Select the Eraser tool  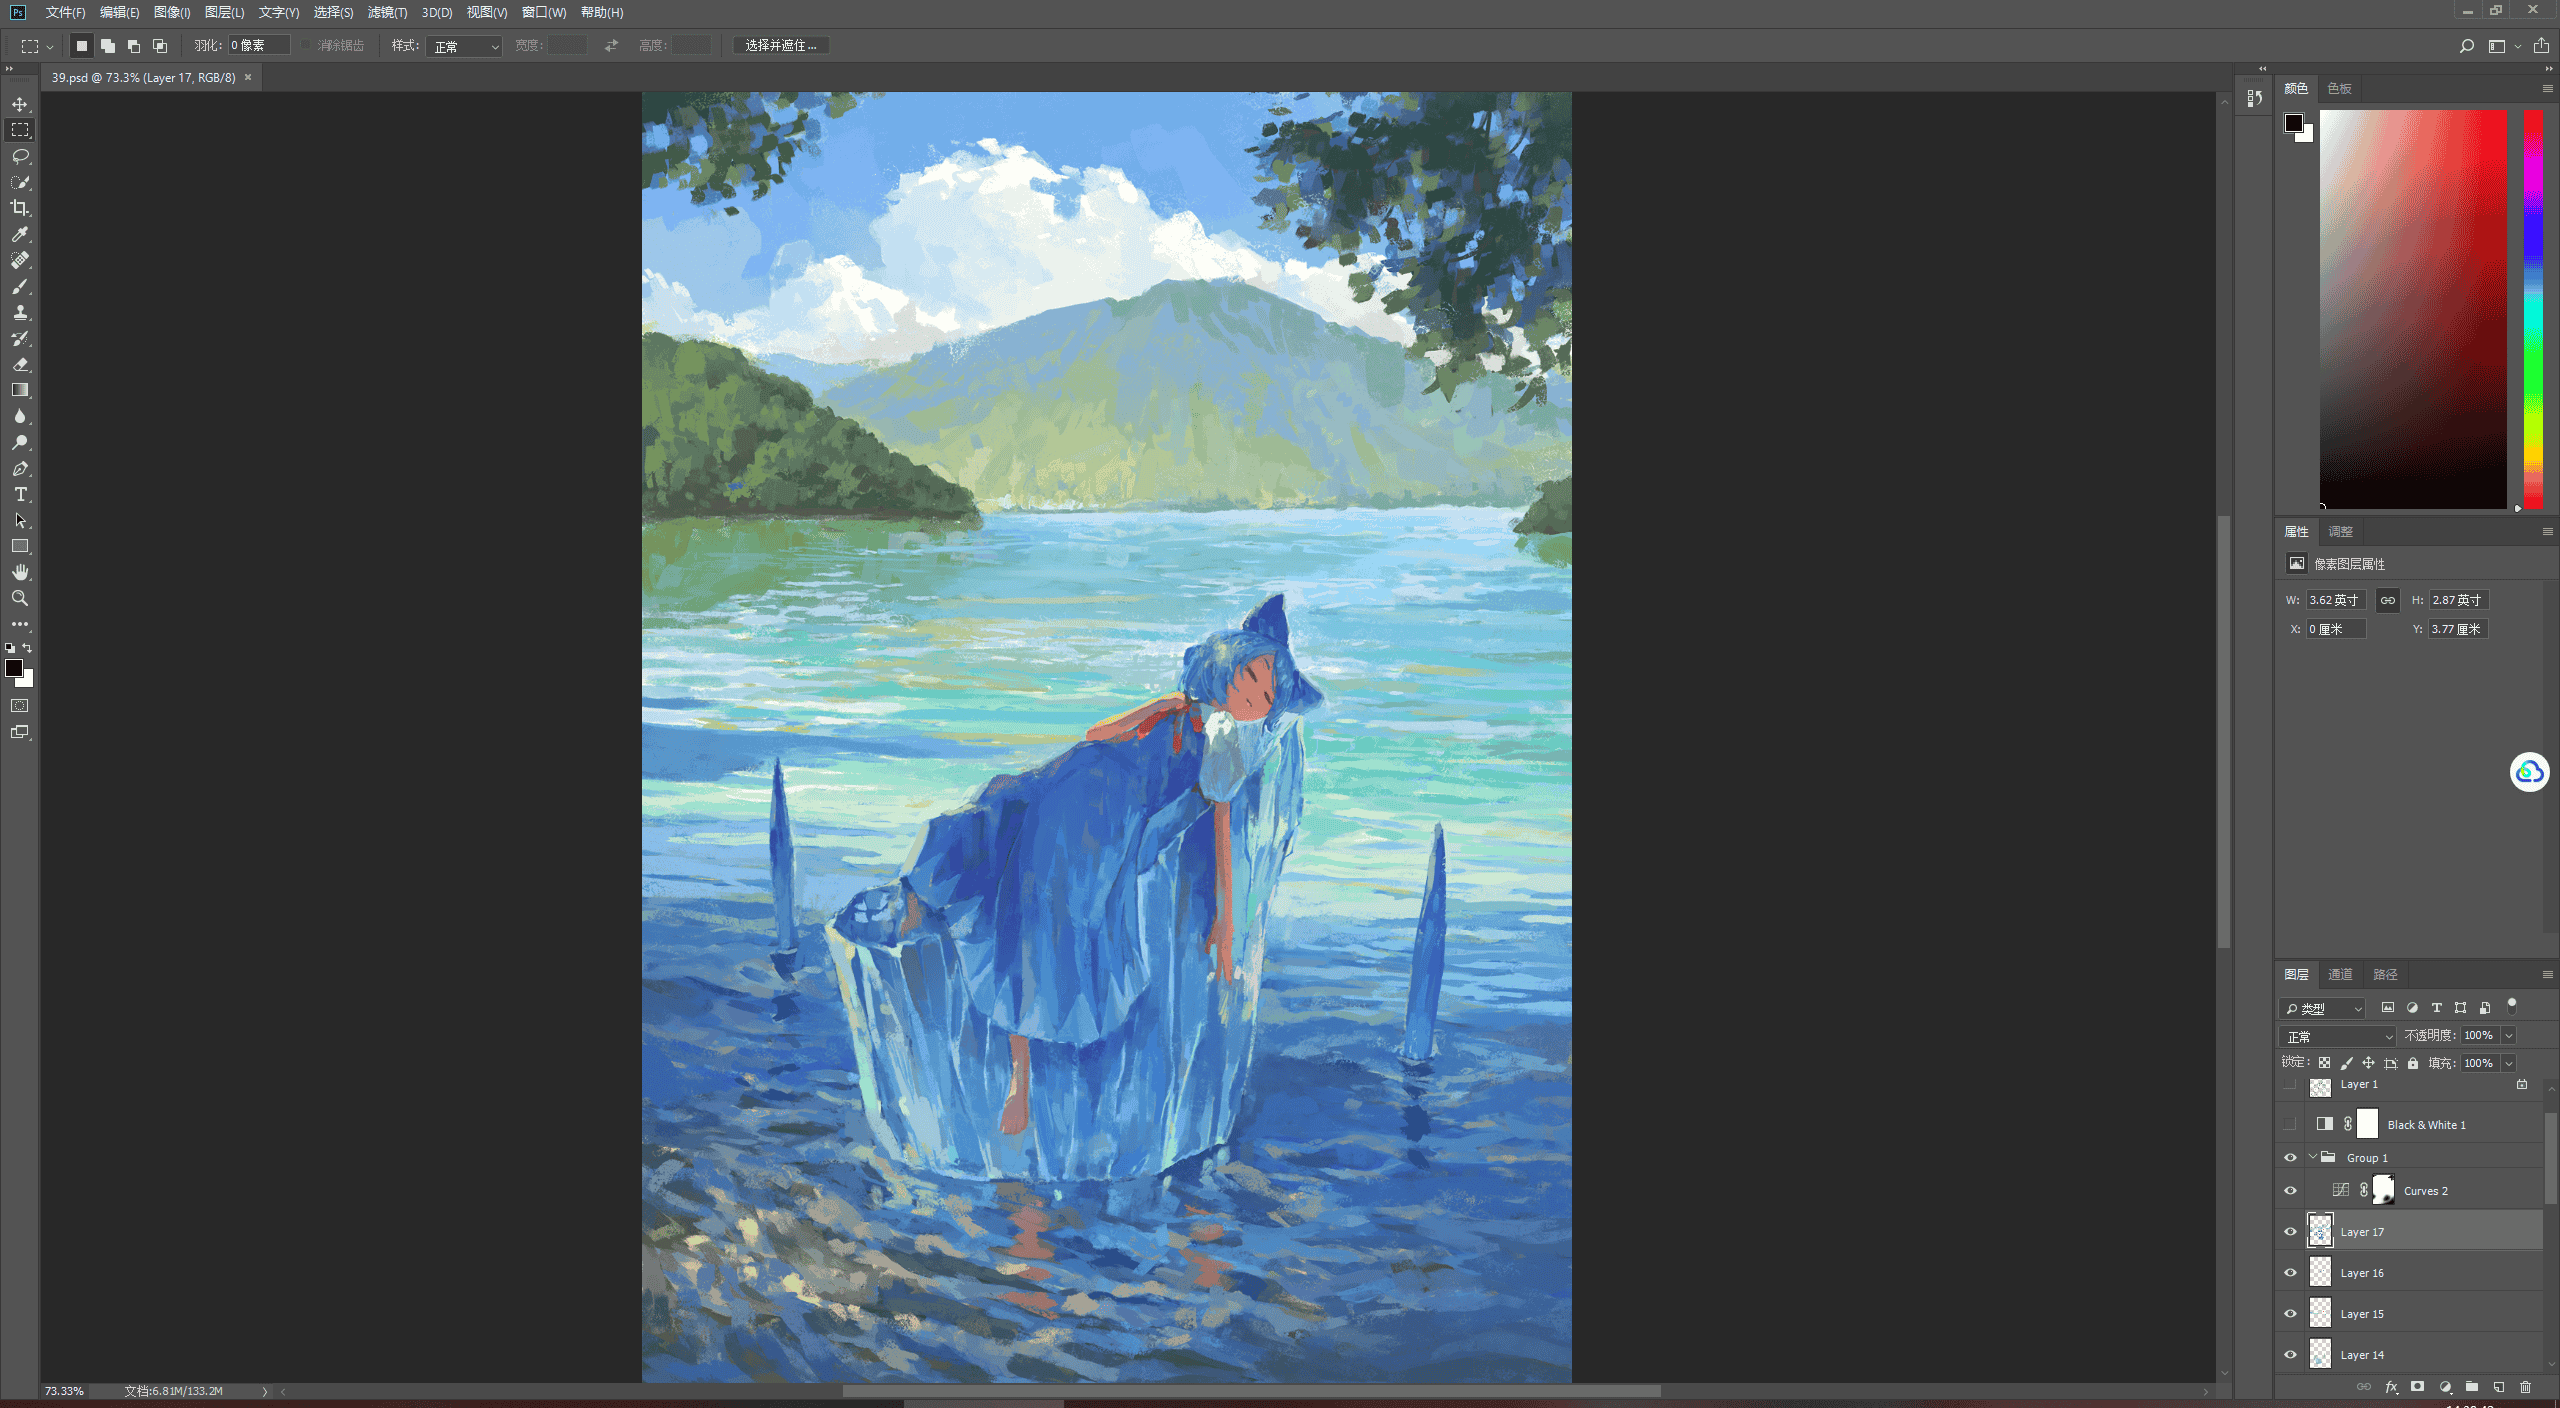point(20,364)
